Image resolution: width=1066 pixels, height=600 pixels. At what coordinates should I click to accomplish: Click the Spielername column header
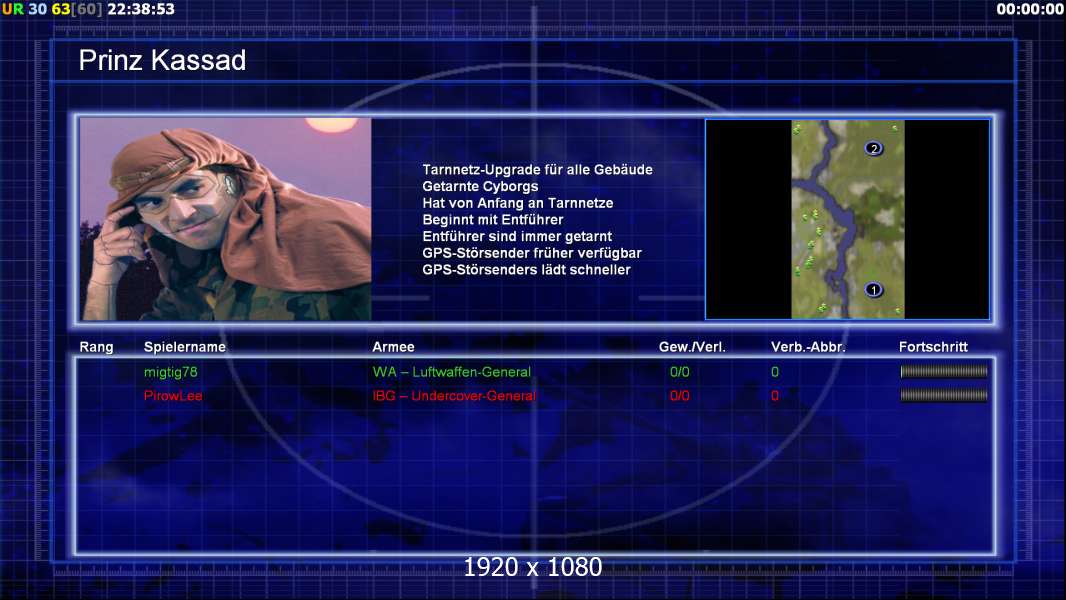185,347
